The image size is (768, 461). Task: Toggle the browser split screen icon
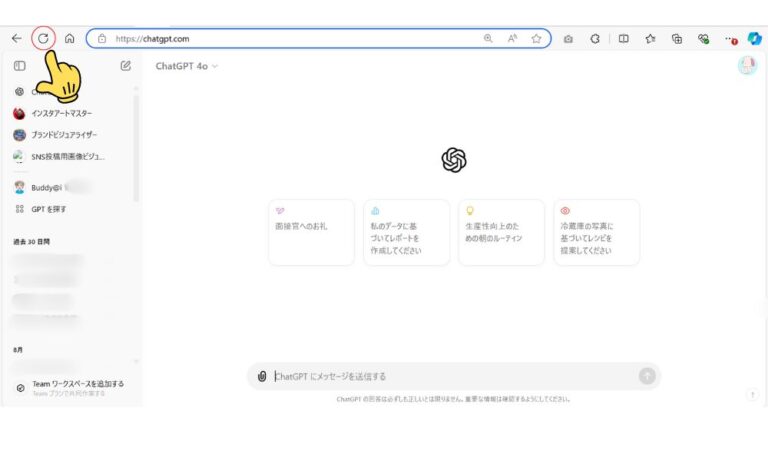[623, 38]
